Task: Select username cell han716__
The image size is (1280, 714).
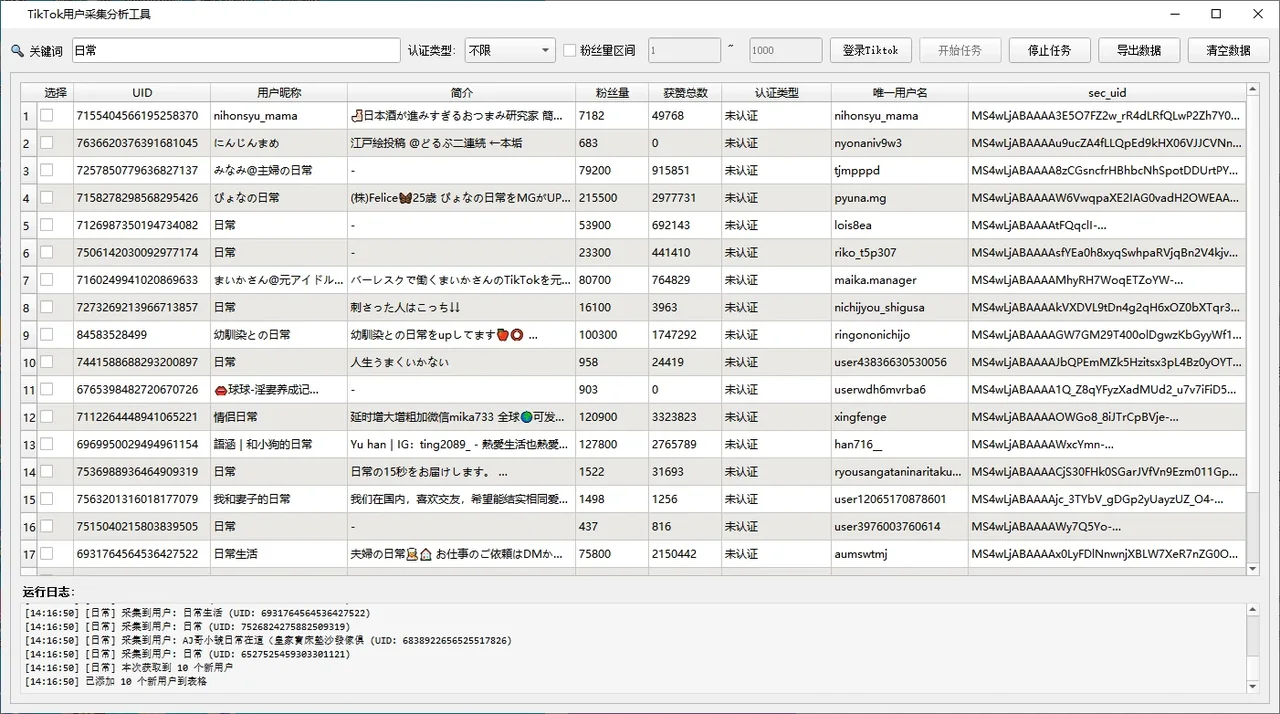Action: click(x=899, y=444)
